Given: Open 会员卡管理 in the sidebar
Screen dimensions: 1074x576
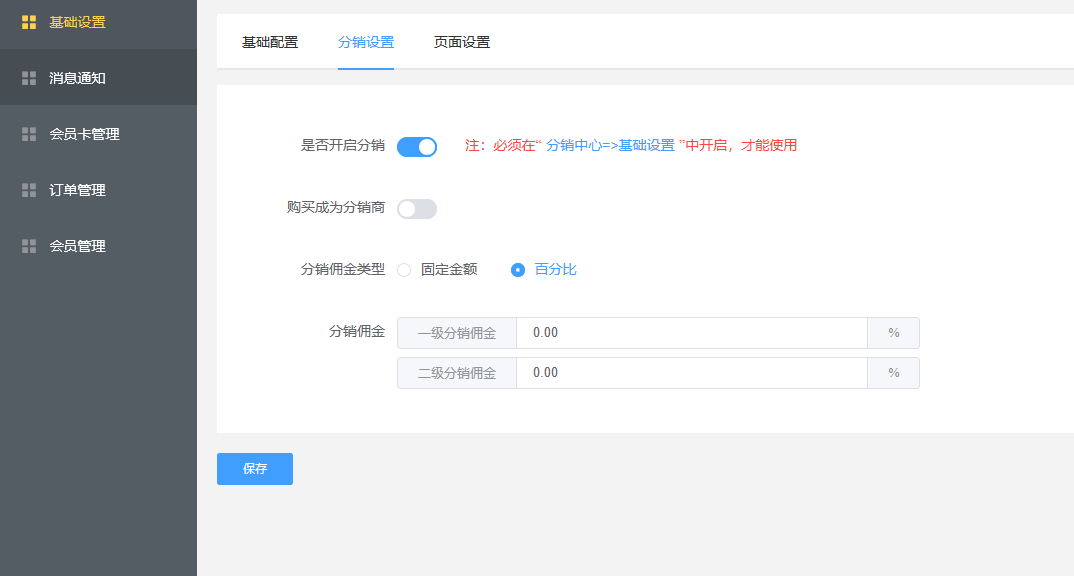Looking at the screenshot, I should pos(85,134).
